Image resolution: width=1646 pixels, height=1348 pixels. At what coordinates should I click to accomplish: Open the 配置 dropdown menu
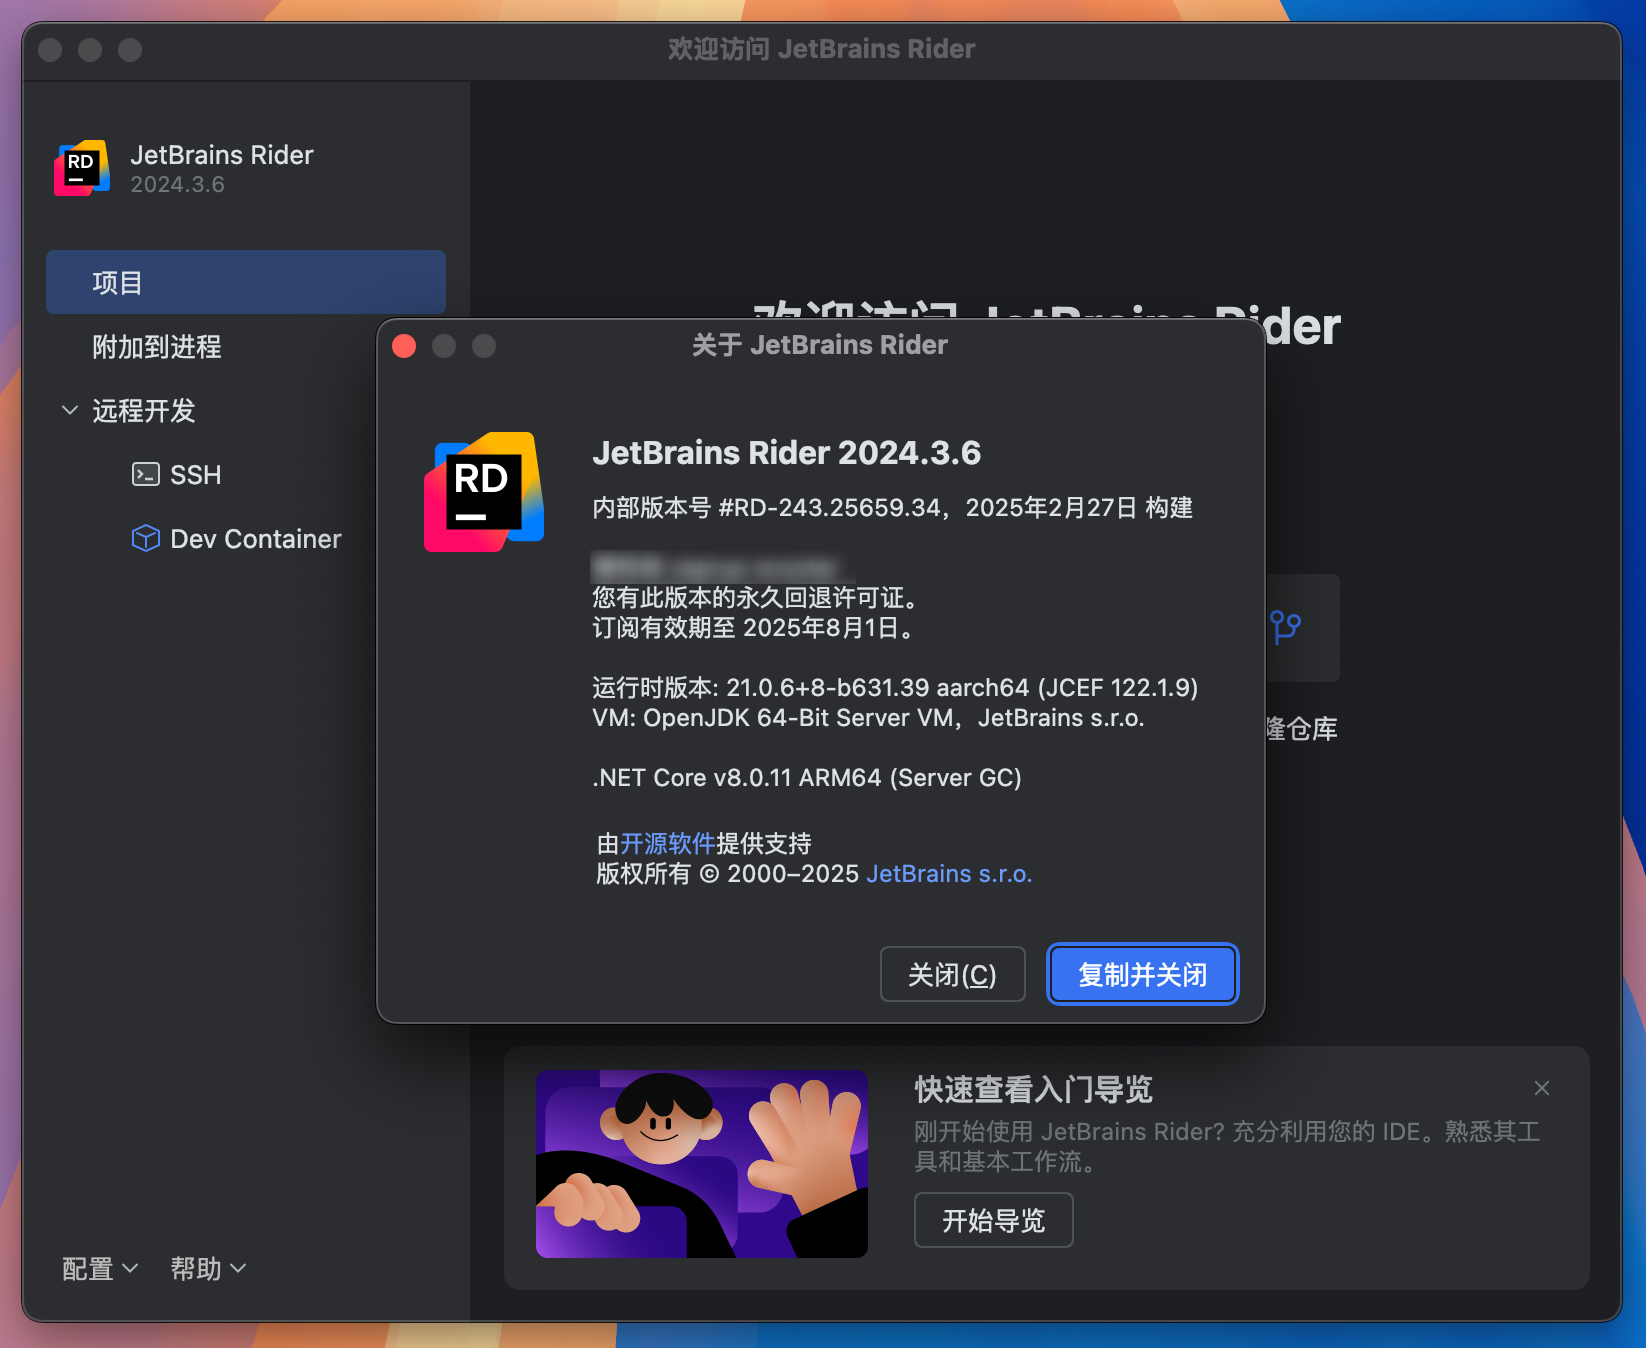pos(99,1269)
